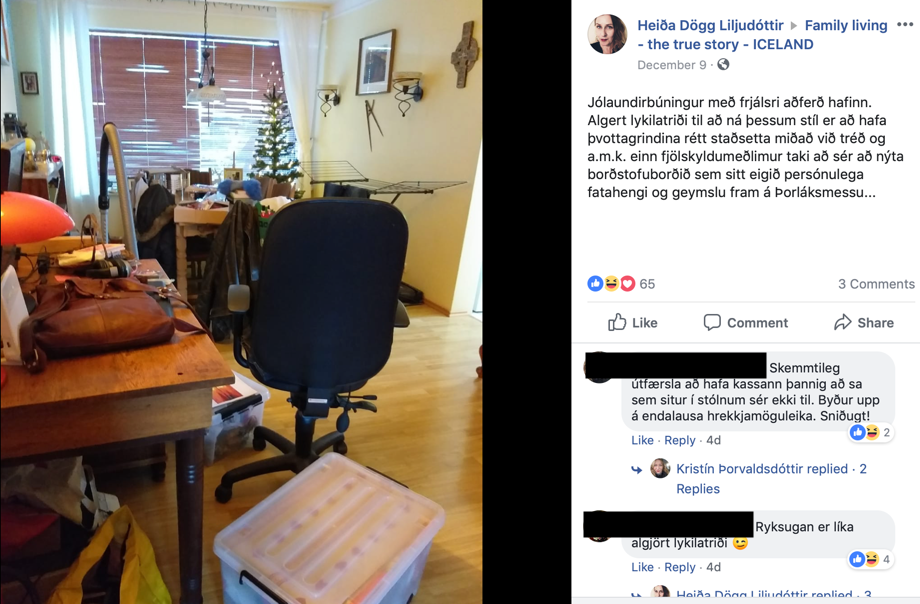Click the thumbs-up Like icon under post

617,322
